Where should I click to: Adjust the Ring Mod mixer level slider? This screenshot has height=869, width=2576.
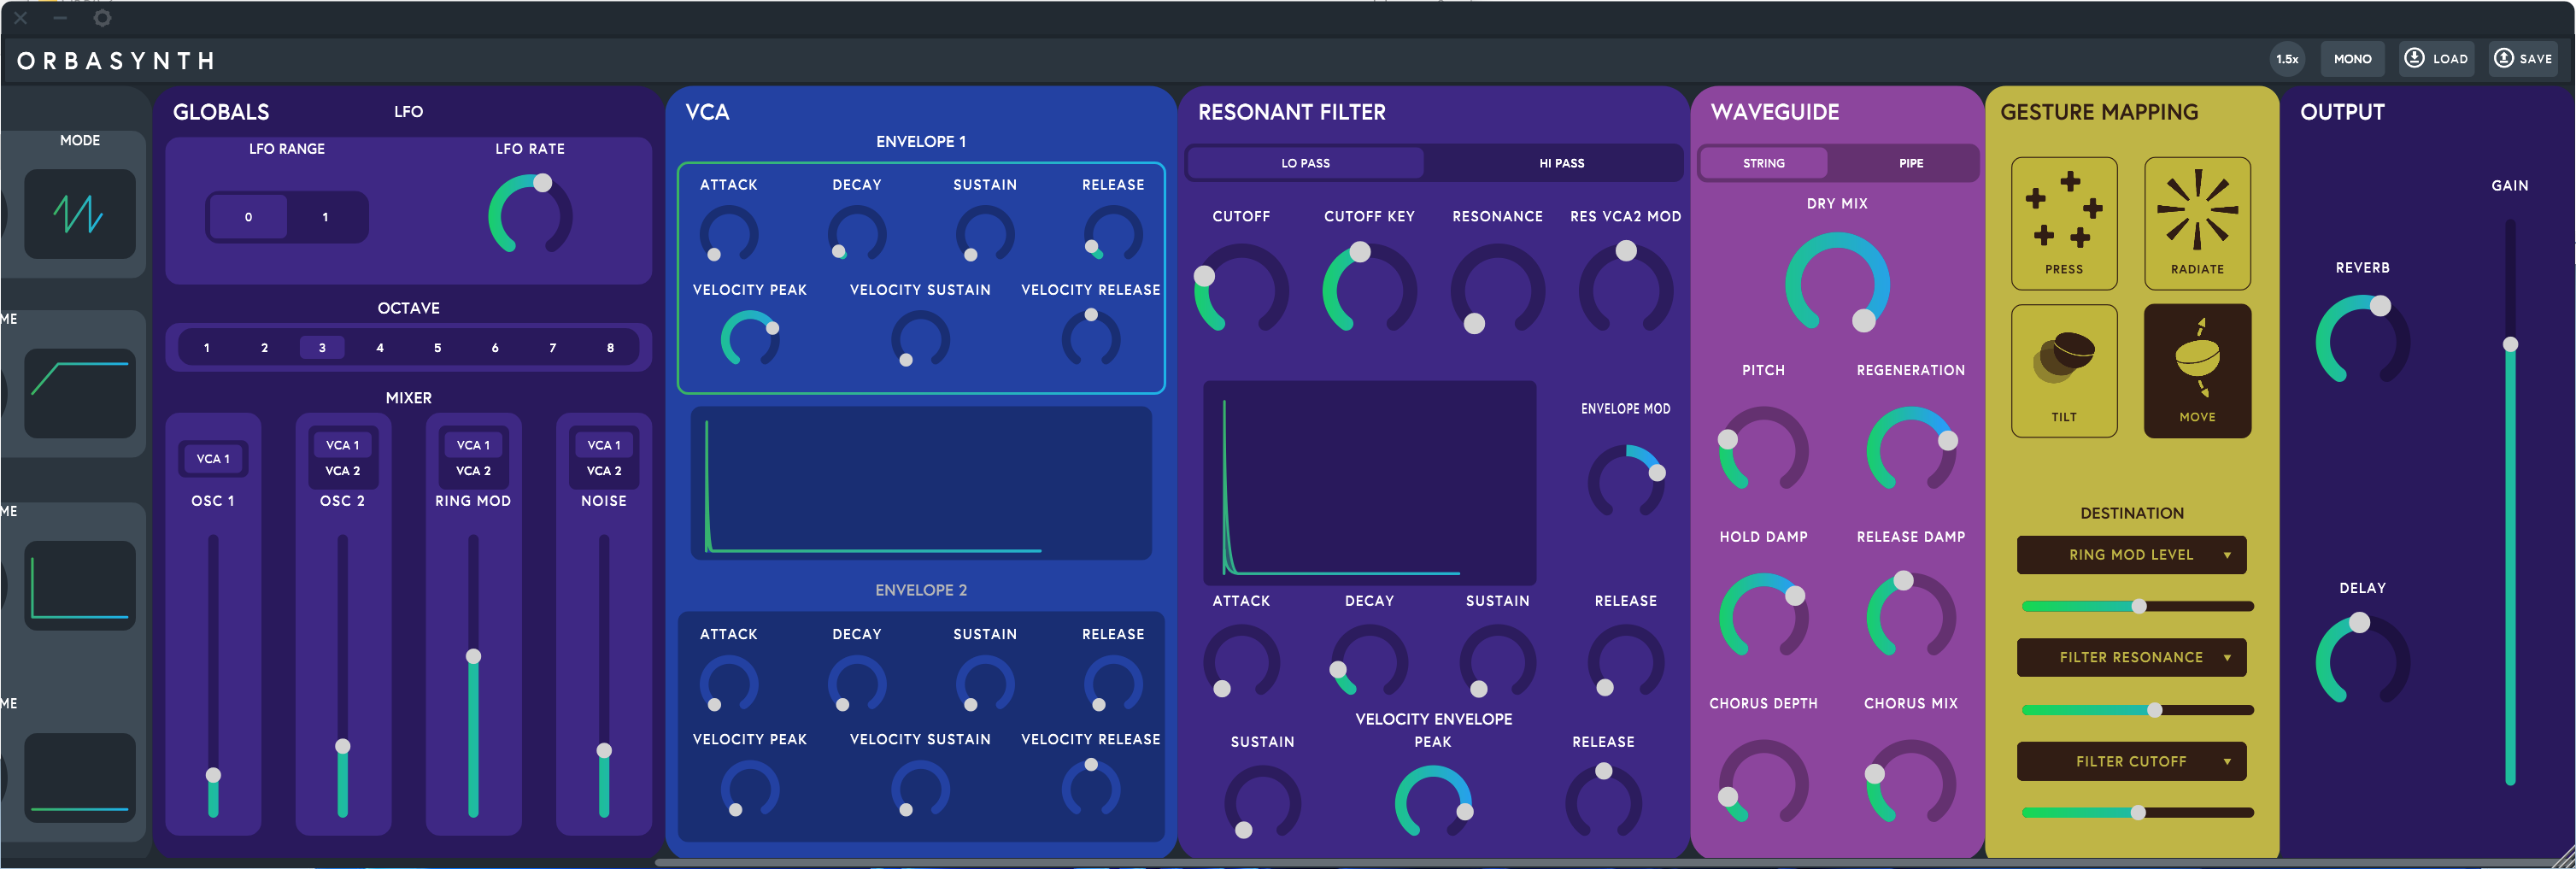473,676
